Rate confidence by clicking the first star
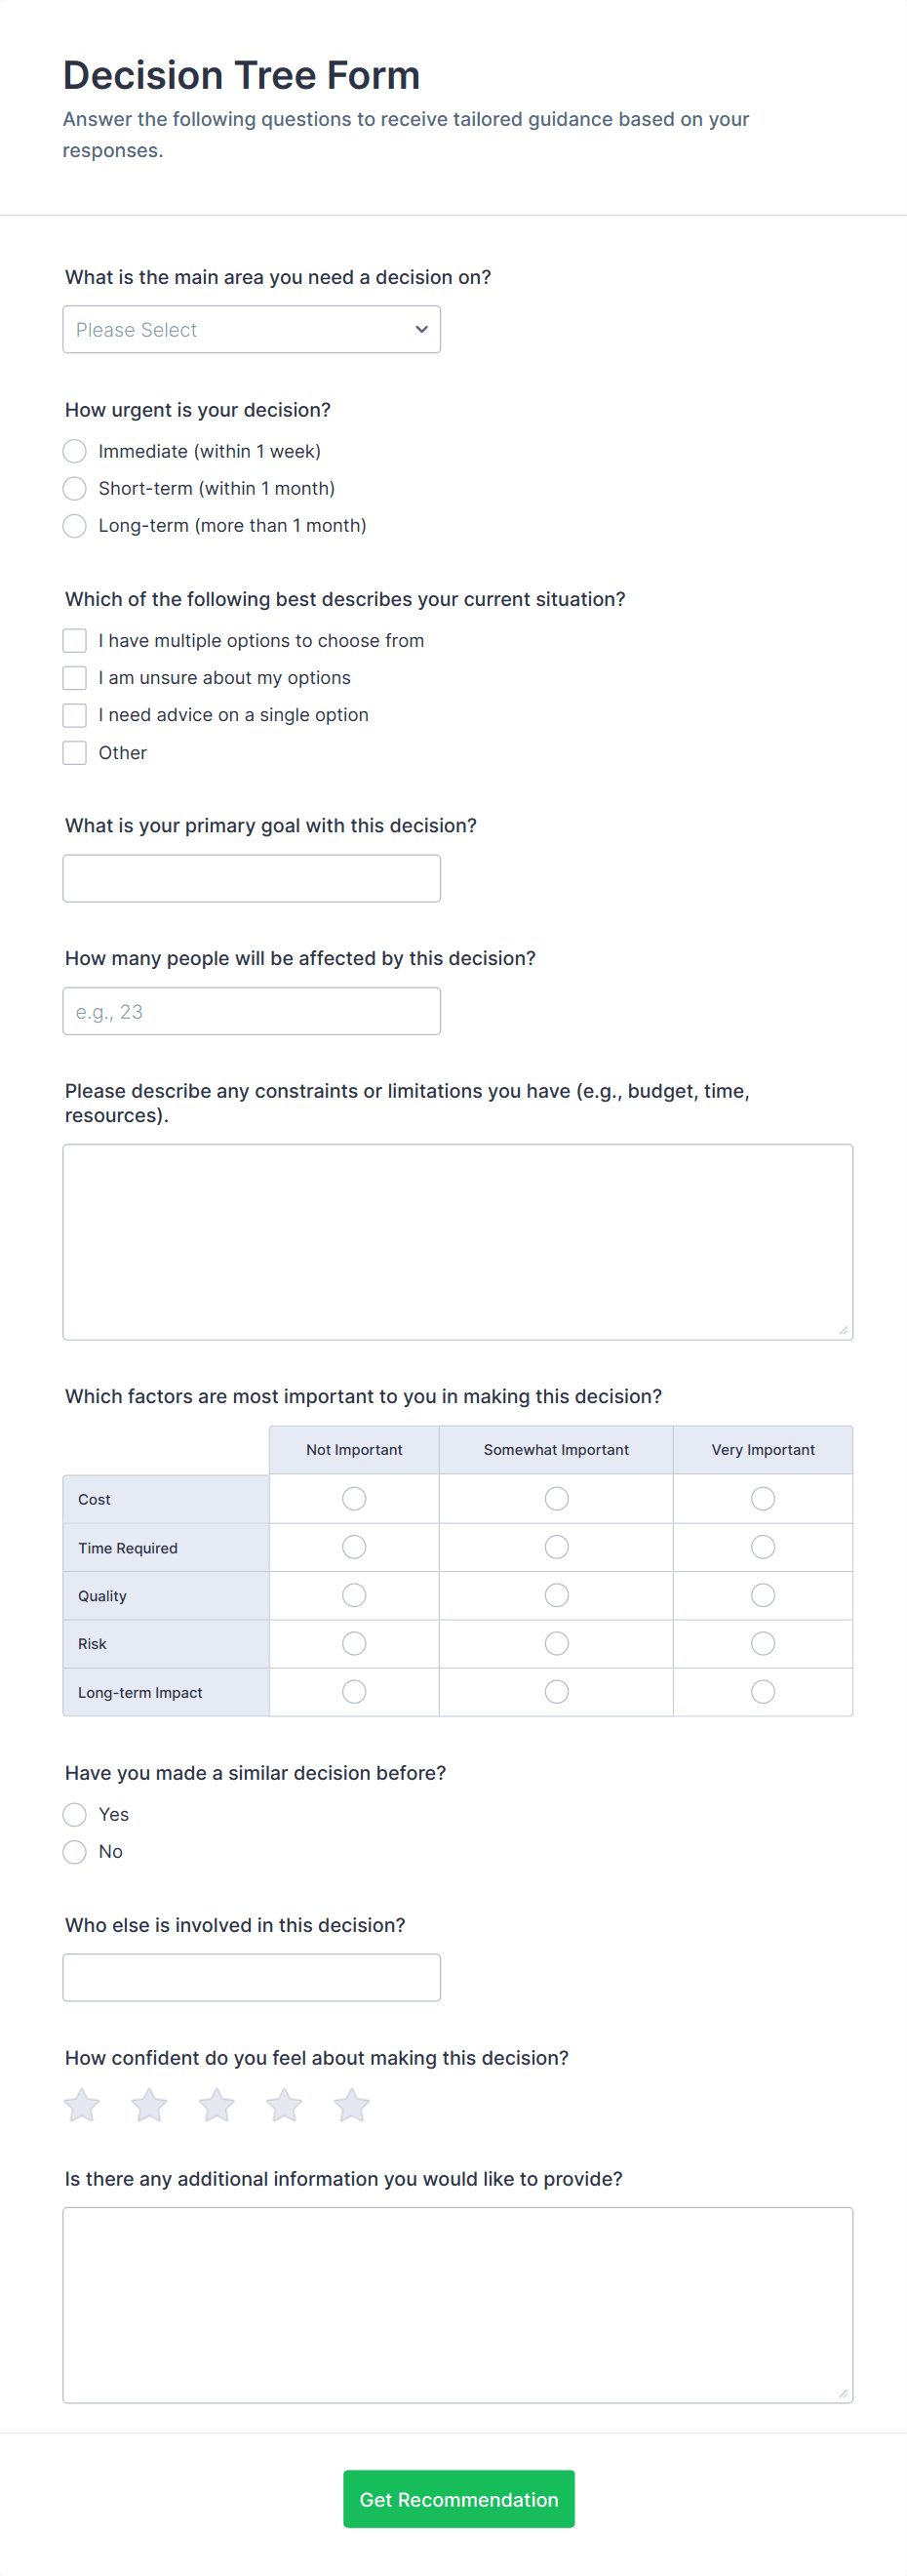Image resolution: width=907 pixels, height=2576 pixels. [82, 2103]
